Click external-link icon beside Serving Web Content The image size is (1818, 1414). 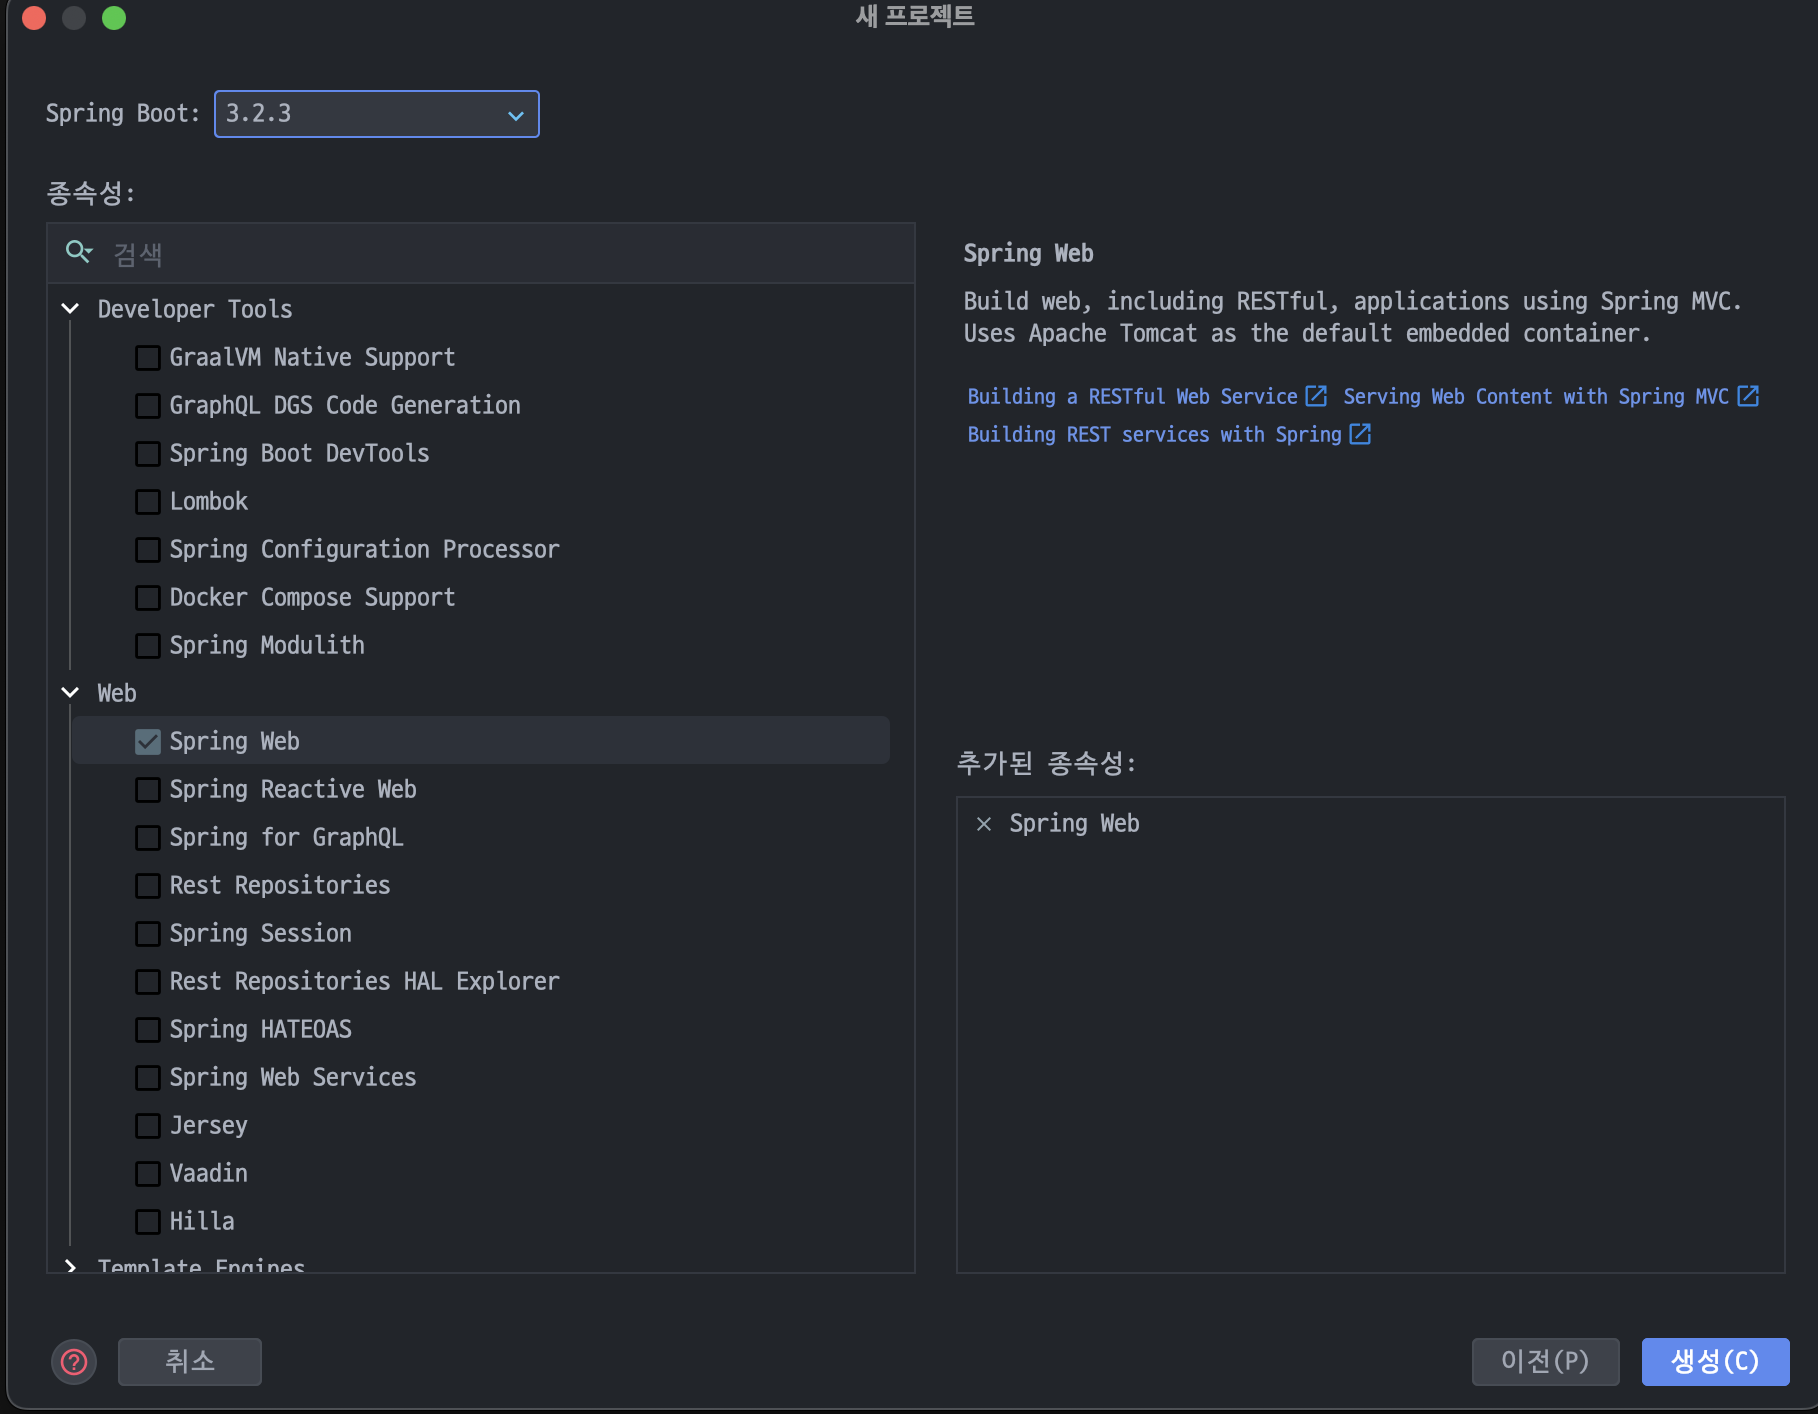[x=1748, y=396]
